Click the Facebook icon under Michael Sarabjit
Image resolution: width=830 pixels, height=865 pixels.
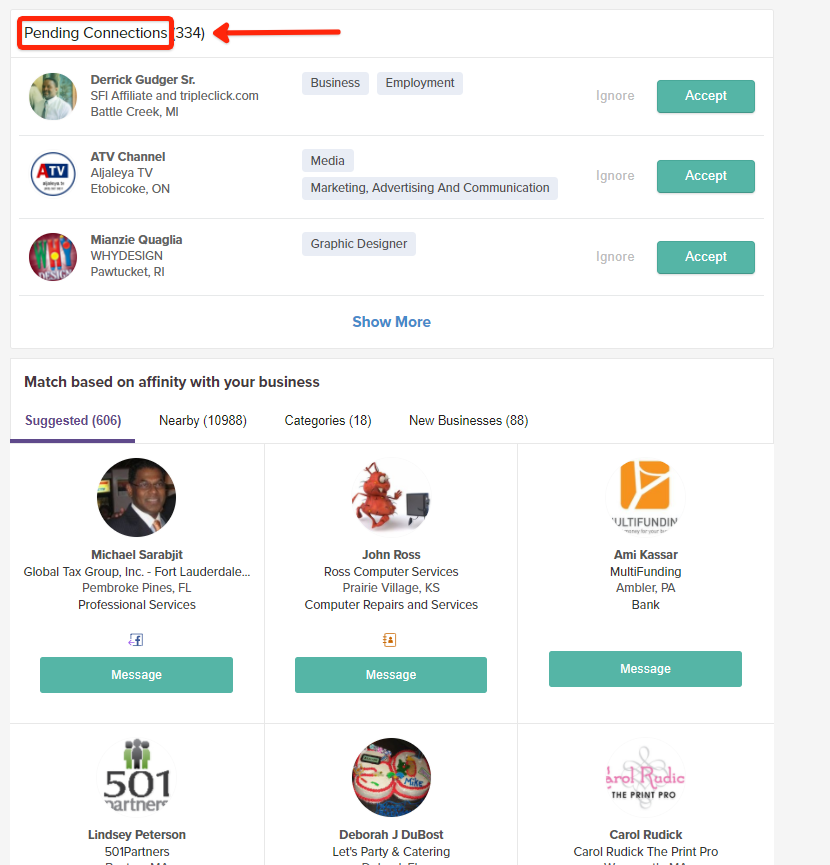pyautogui.click(x=136, y=639)
